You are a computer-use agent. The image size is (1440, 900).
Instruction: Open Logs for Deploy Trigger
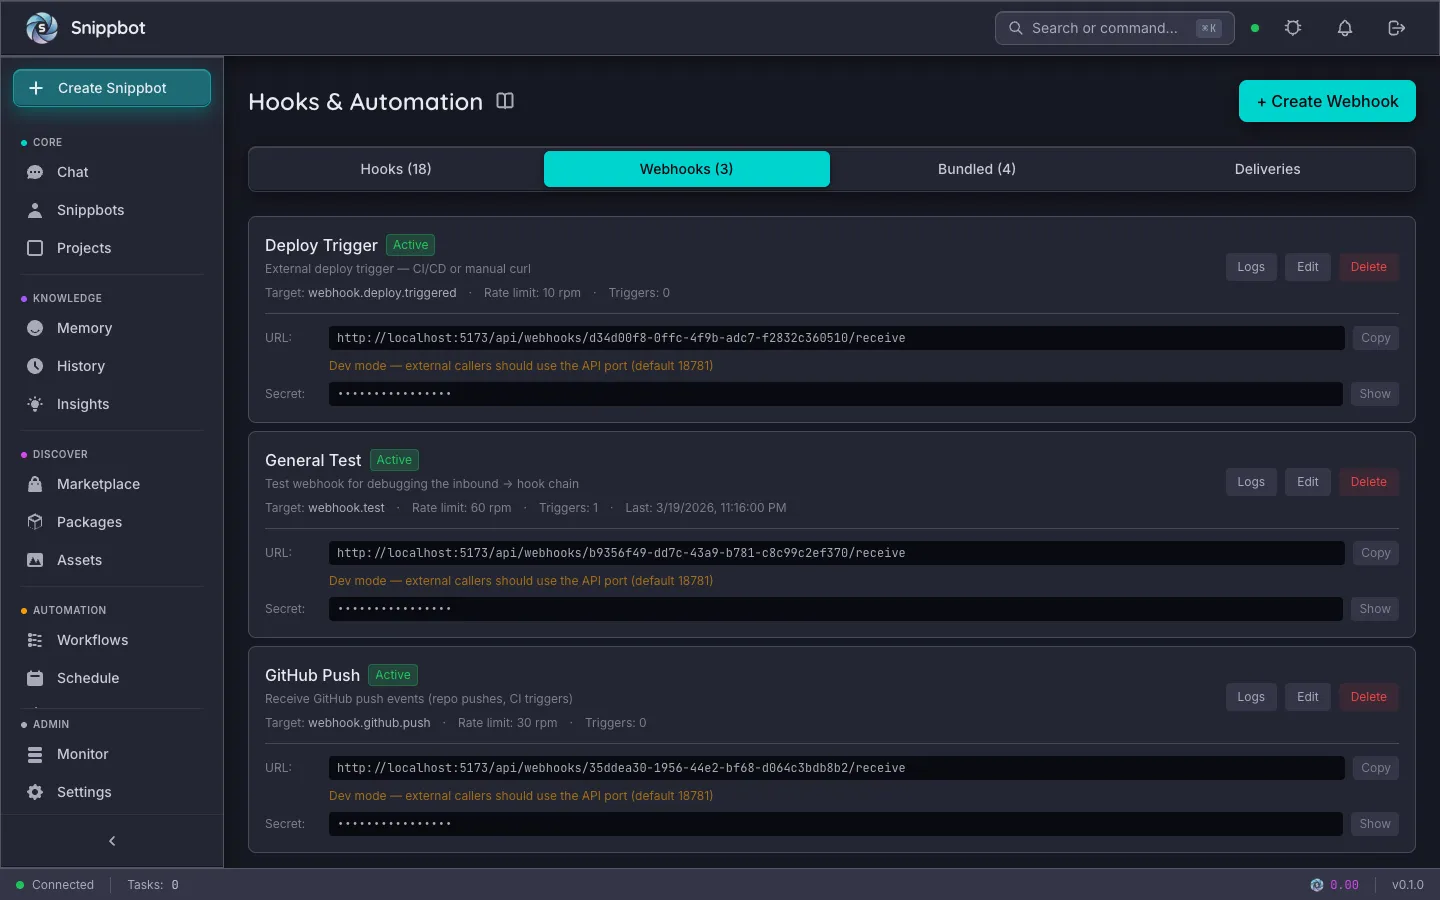pos(1251,267)
